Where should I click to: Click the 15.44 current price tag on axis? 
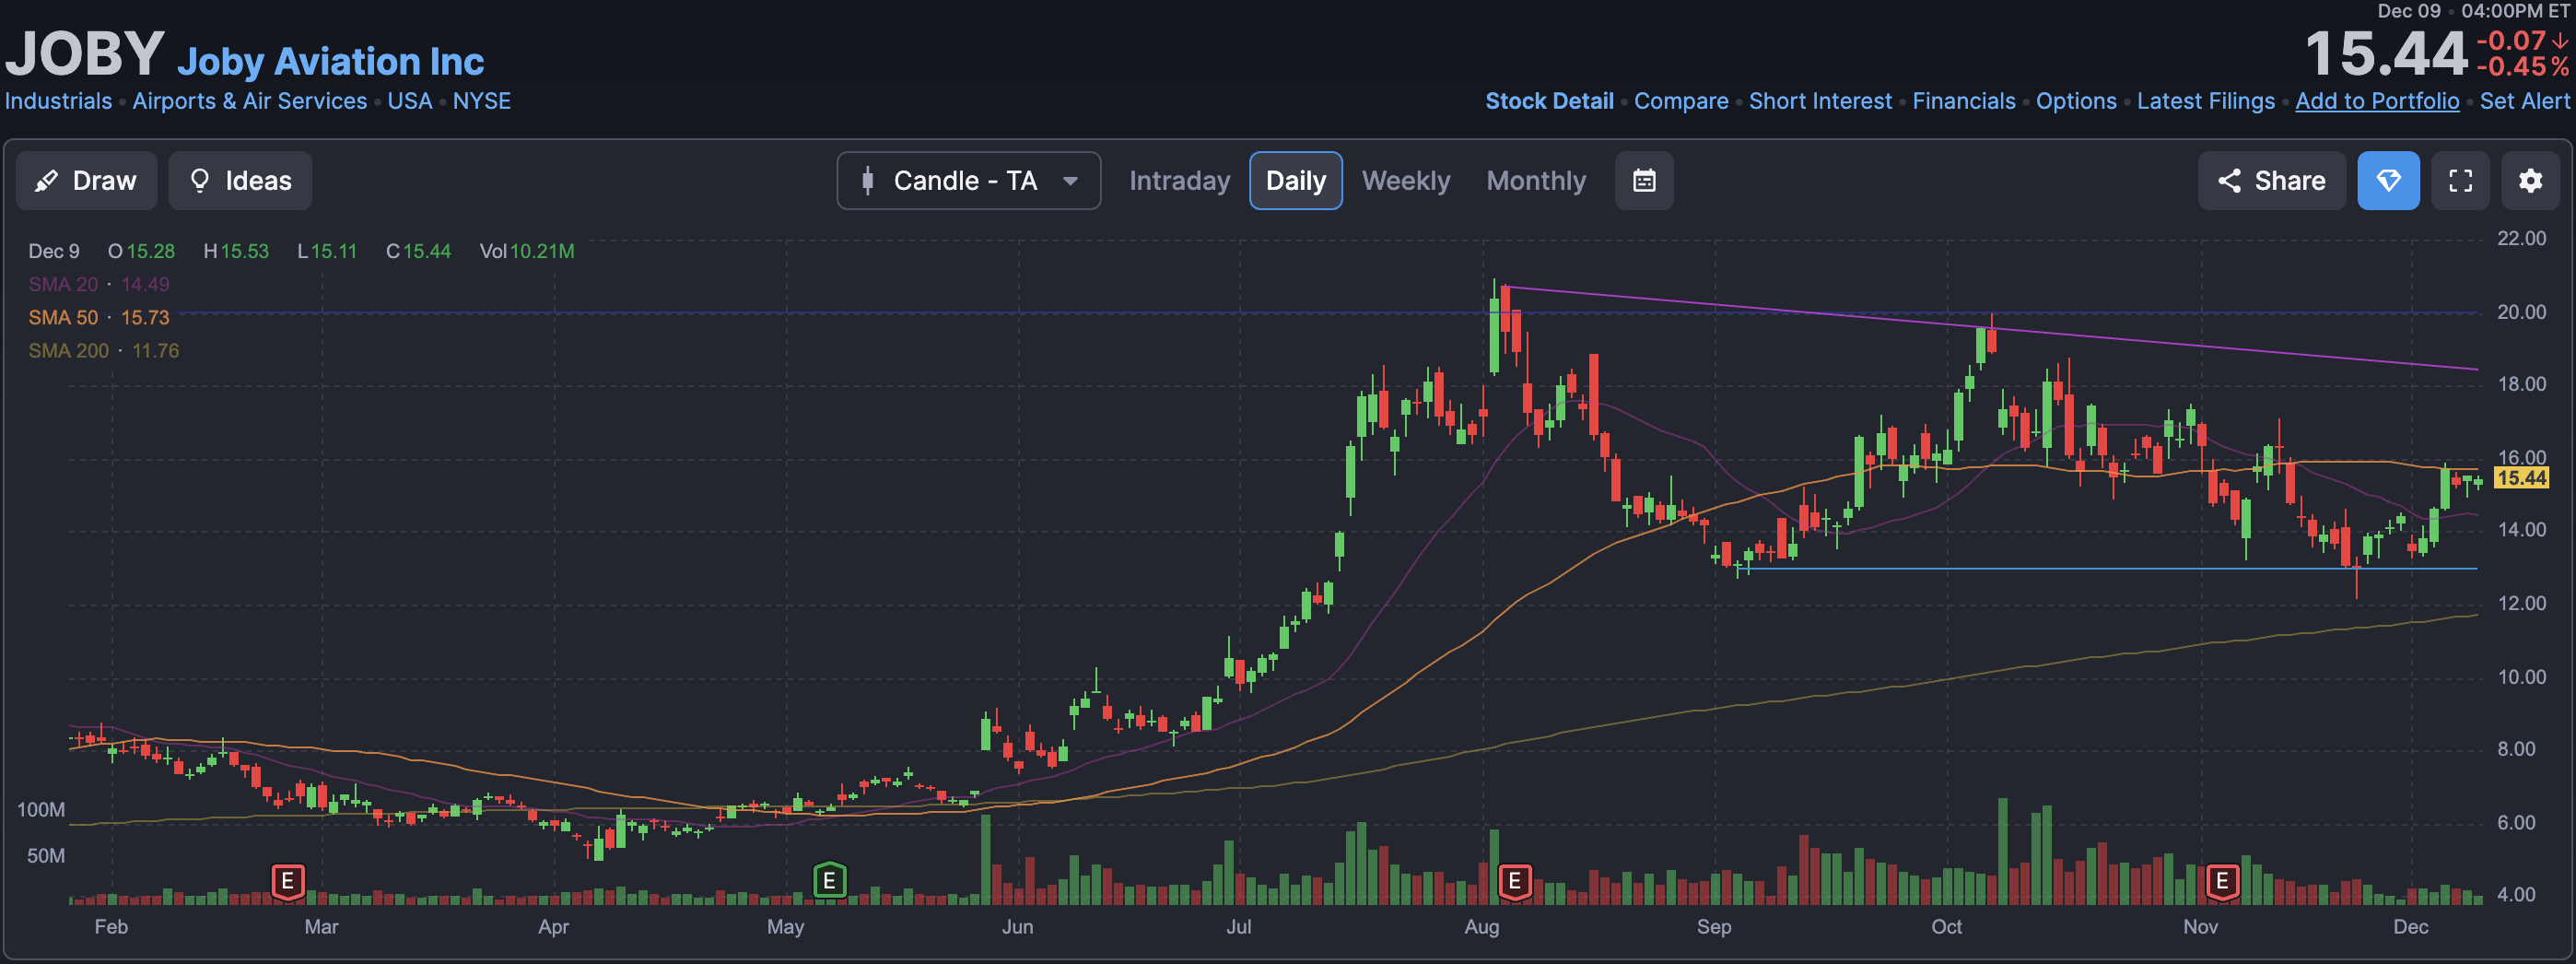2521,478
